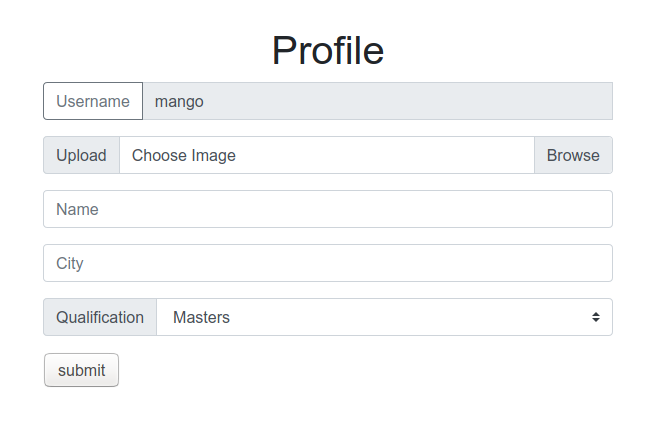The height and width of the screenshot is (424, 667).
Task: Click the submit button text
Action: tap(81, 370)
